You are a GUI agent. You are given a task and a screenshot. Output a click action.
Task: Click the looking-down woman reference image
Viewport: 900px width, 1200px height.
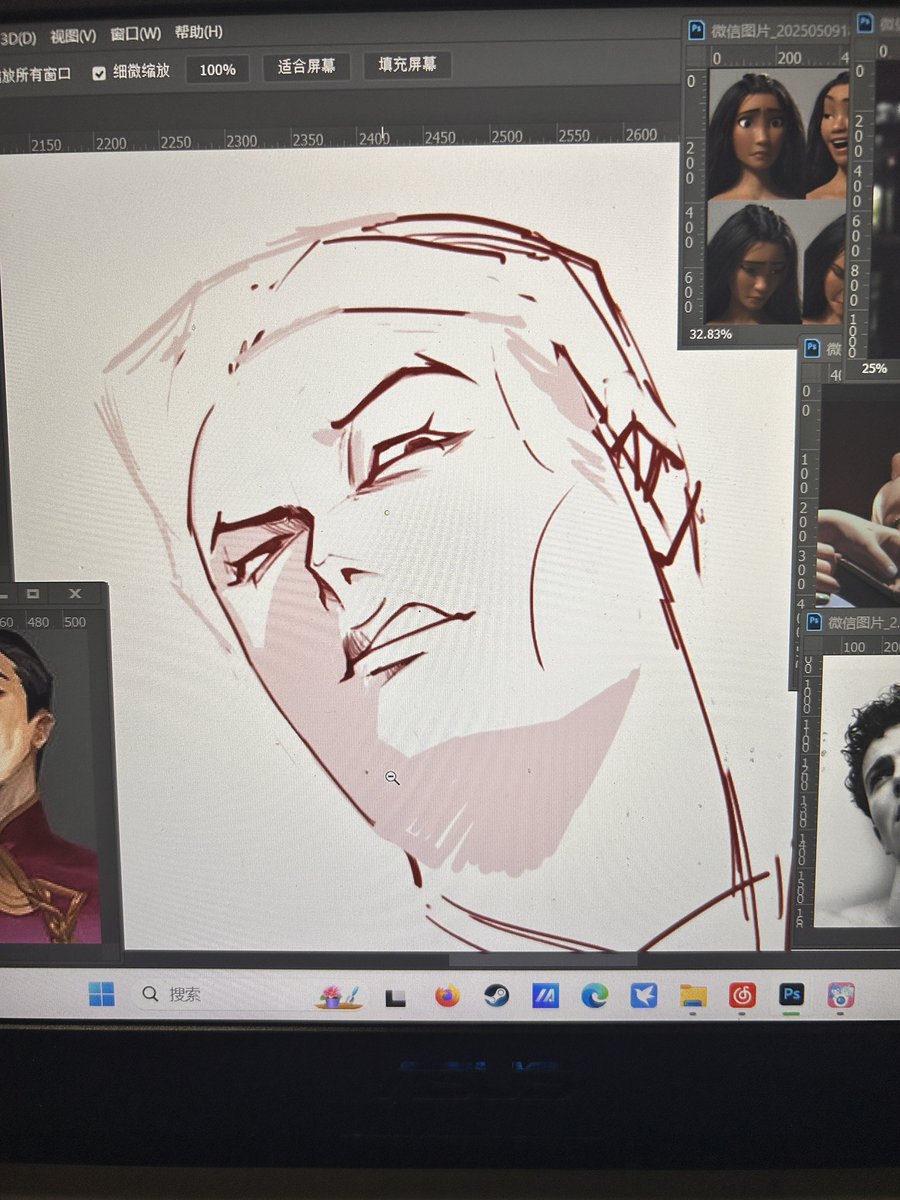(x=755, y=262)
